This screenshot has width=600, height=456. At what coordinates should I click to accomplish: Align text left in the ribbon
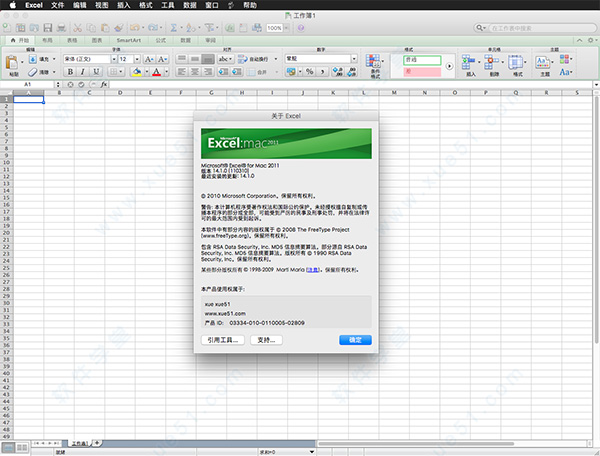(x=182, y=72)
